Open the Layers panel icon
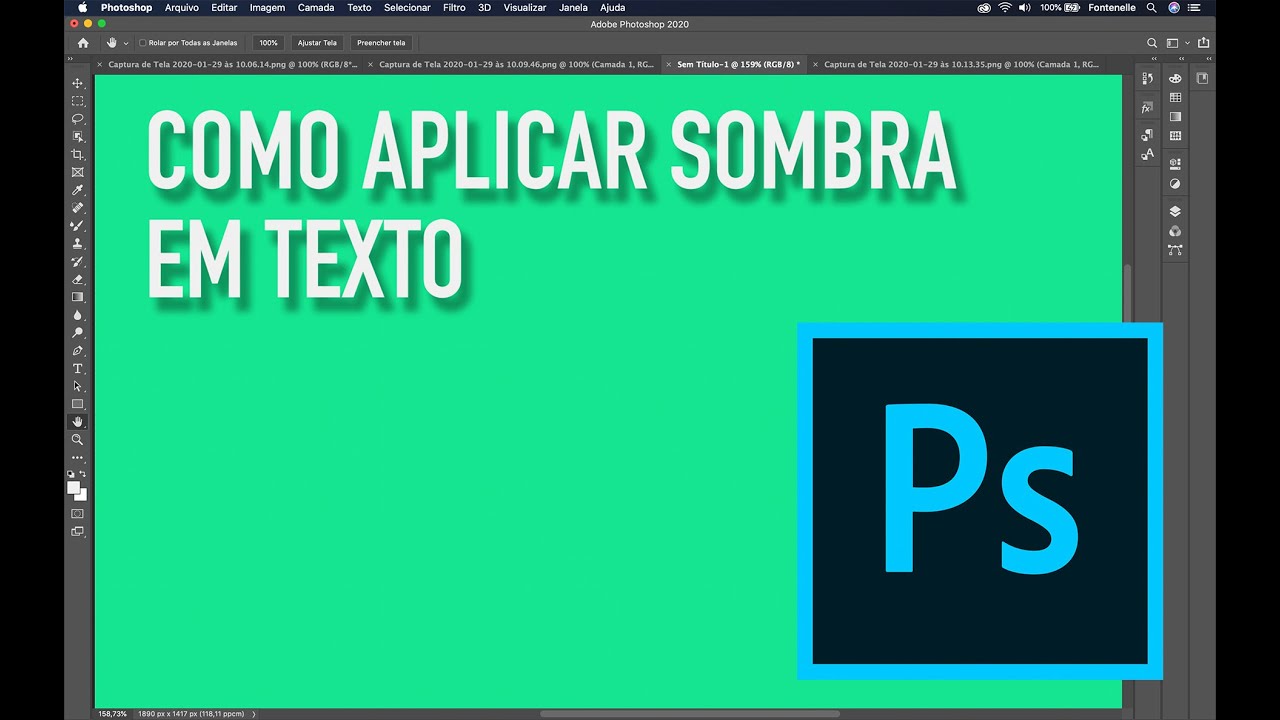 pyautogui.click(x=1175, y=211)
